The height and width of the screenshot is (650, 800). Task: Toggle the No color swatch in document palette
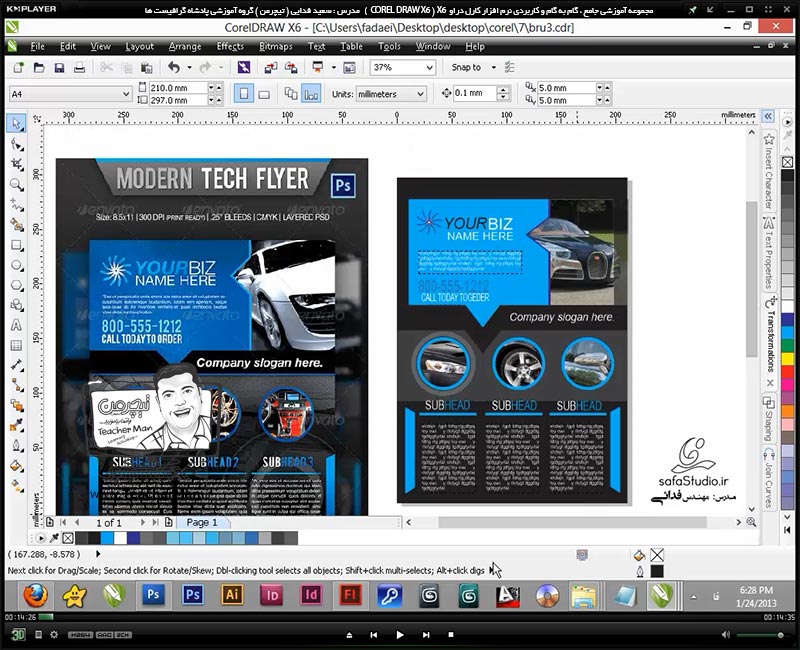[x=68, y=538]
